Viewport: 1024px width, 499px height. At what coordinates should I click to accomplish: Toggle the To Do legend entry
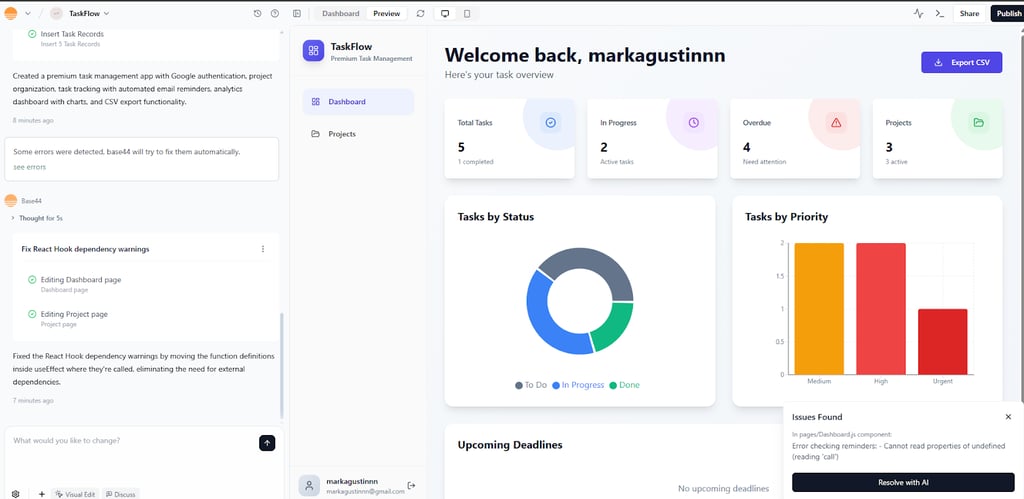point(531,385)
